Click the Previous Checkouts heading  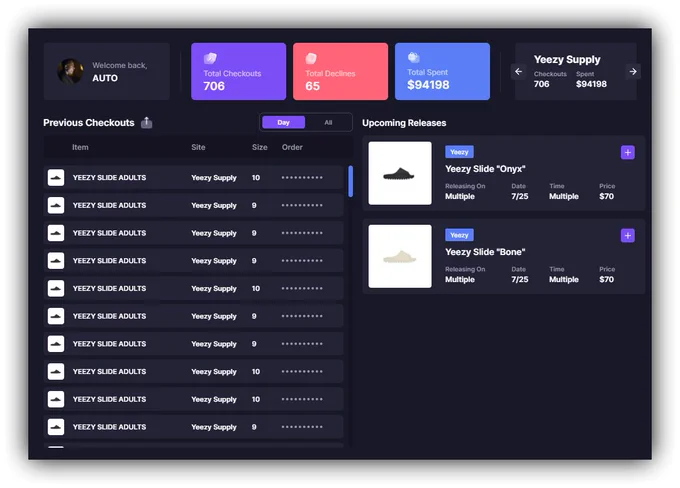(x=89, y=123)
